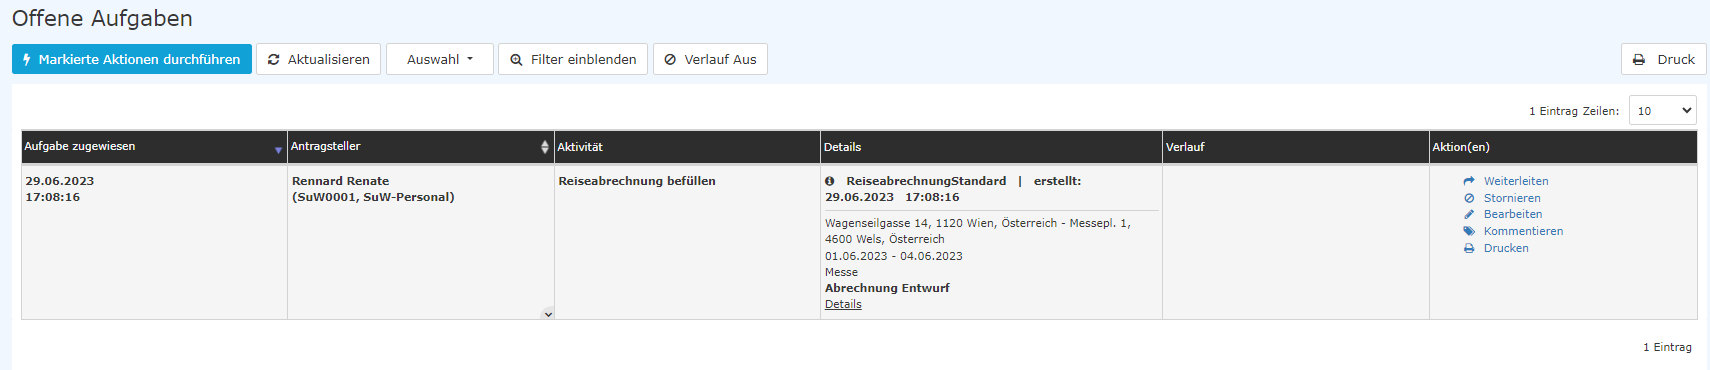Open the Zeilen rows-per-page dropdown

tap(1663, 111)
